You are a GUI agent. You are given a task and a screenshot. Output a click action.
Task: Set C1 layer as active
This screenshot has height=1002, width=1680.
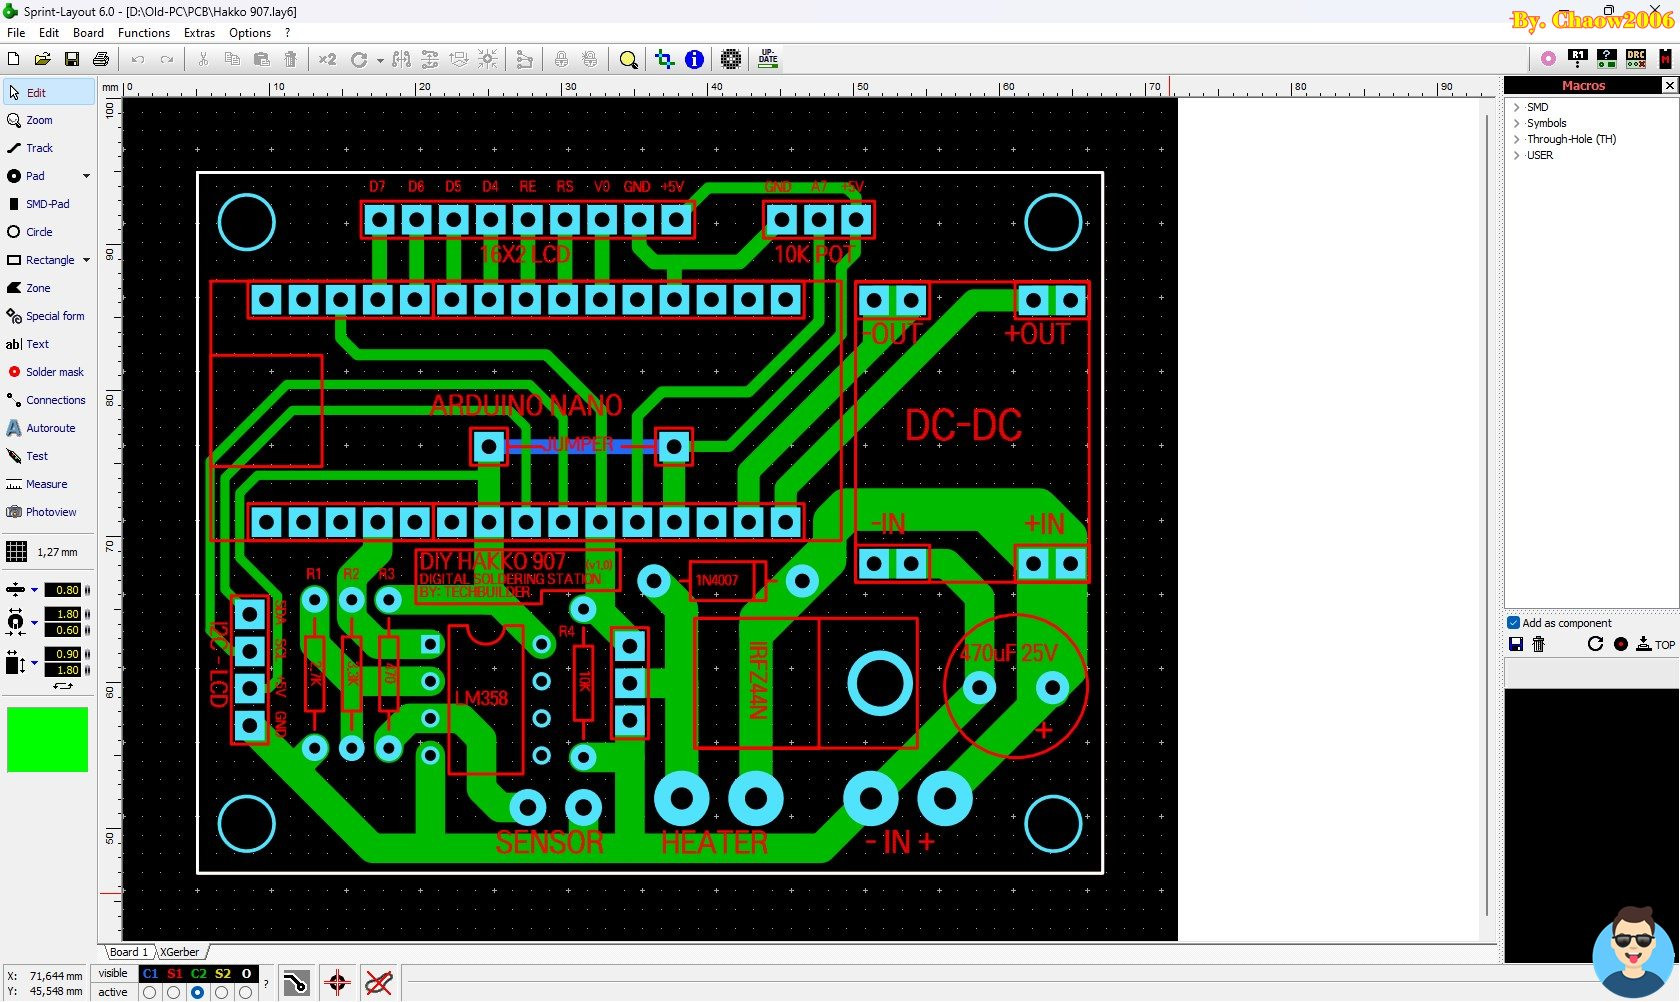(150, 993)
